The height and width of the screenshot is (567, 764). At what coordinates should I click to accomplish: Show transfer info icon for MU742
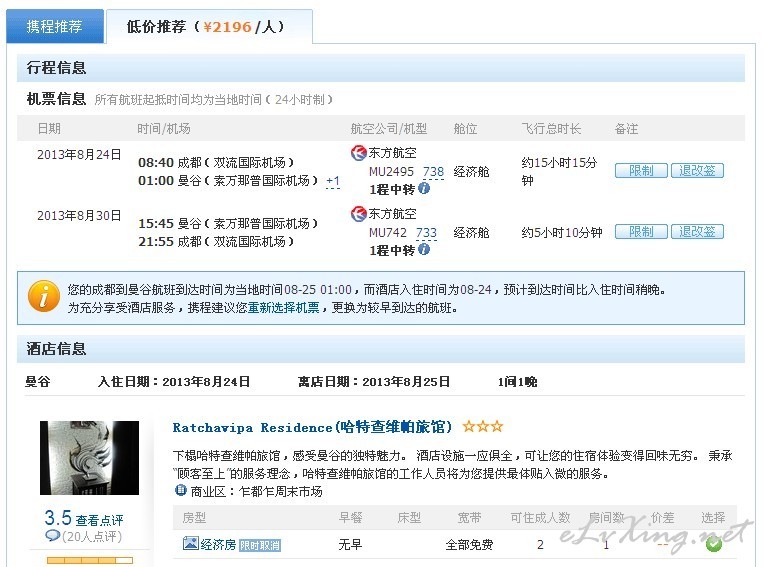[424, 249]
